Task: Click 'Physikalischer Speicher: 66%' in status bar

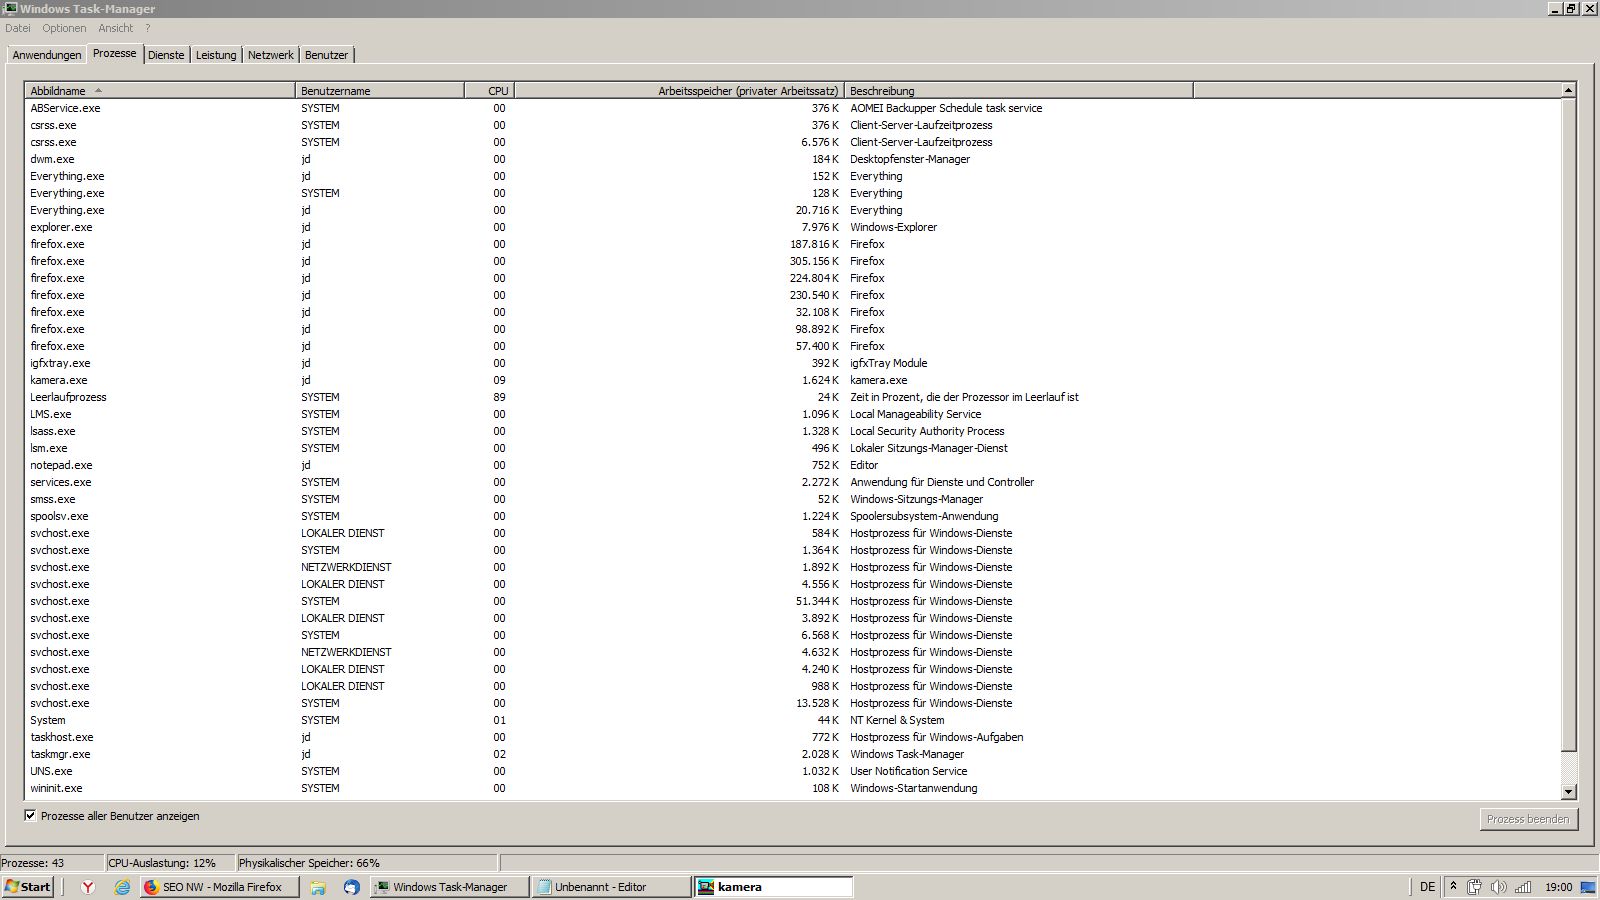Action: (367, 863)
